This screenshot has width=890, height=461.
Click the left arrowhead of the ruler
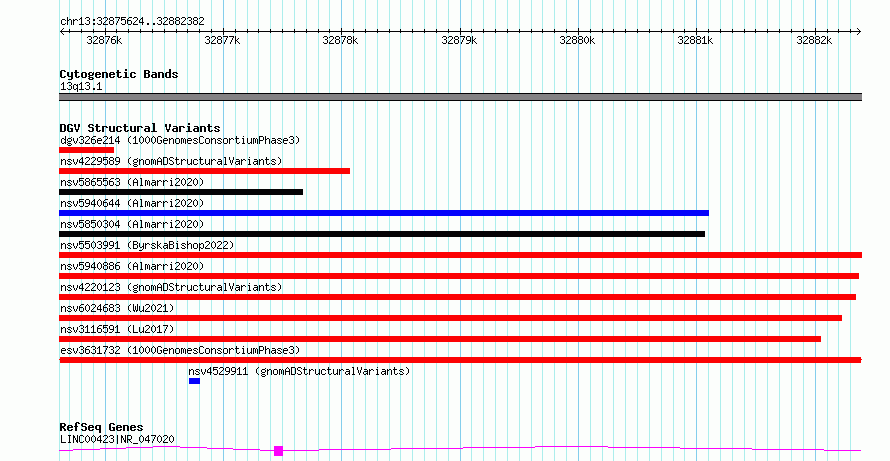[x=62, y=32]
